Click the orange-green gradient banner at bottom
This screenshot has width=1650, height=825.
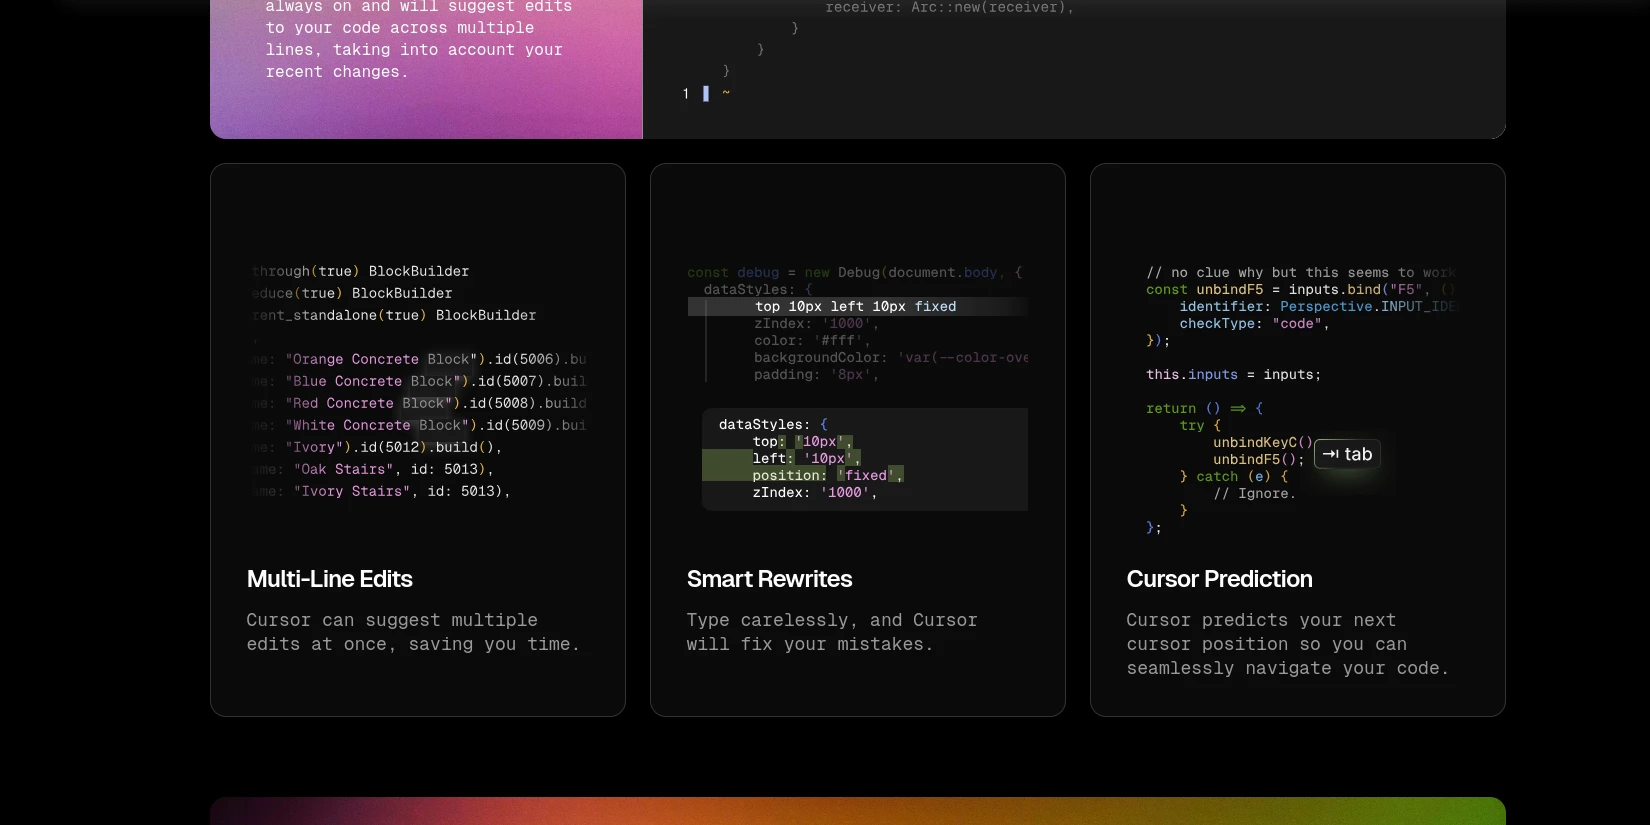[x=857, y=811]
